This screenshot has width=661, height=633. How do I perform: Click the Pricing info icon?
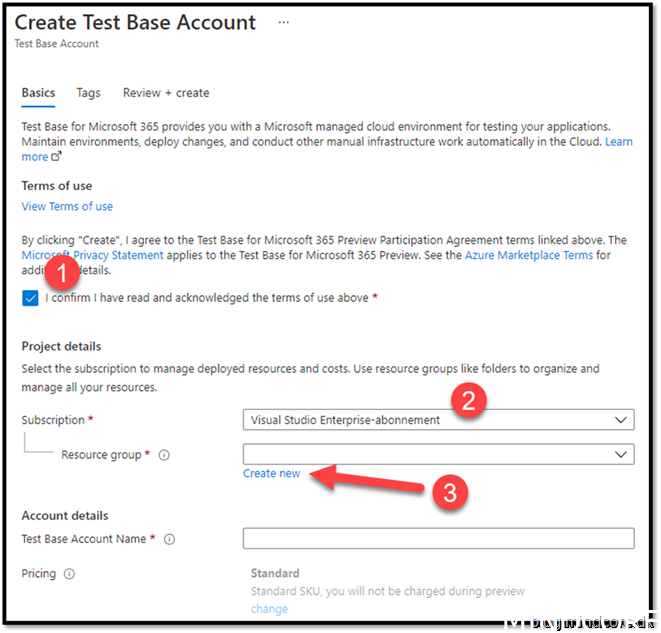click(x=69, y=574)
